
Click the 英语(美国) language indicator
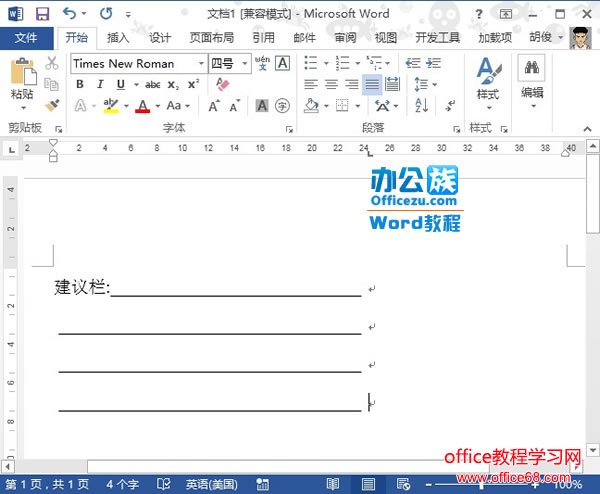pyautogui.click(x=211, y=484)
